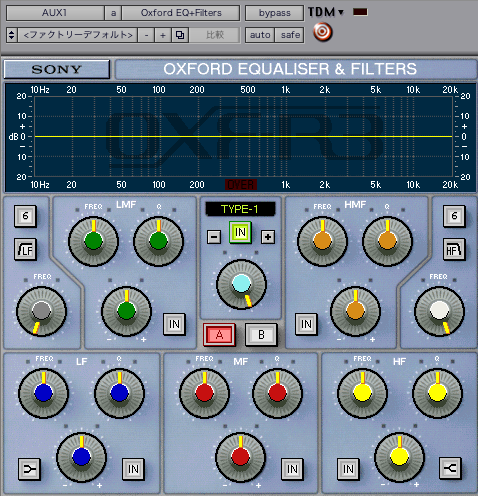This screenshot has width=478, height=496.
Task: Click the HMF FREQ orange knob
Action: [322, 241]
